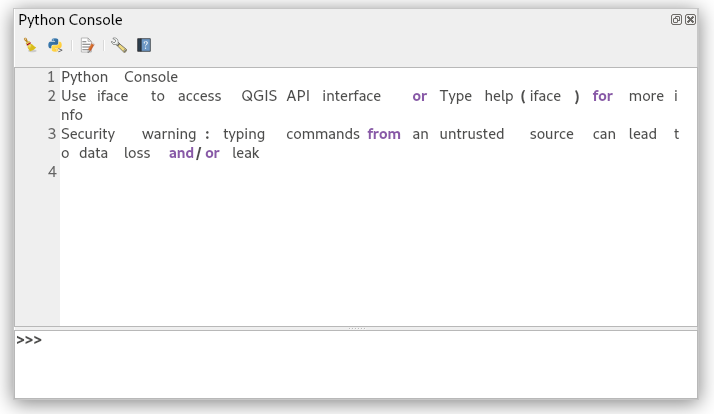Undock the Python Console panel
Screen dimensions: 714x414
pyautogui.click(x=676, y=19)
